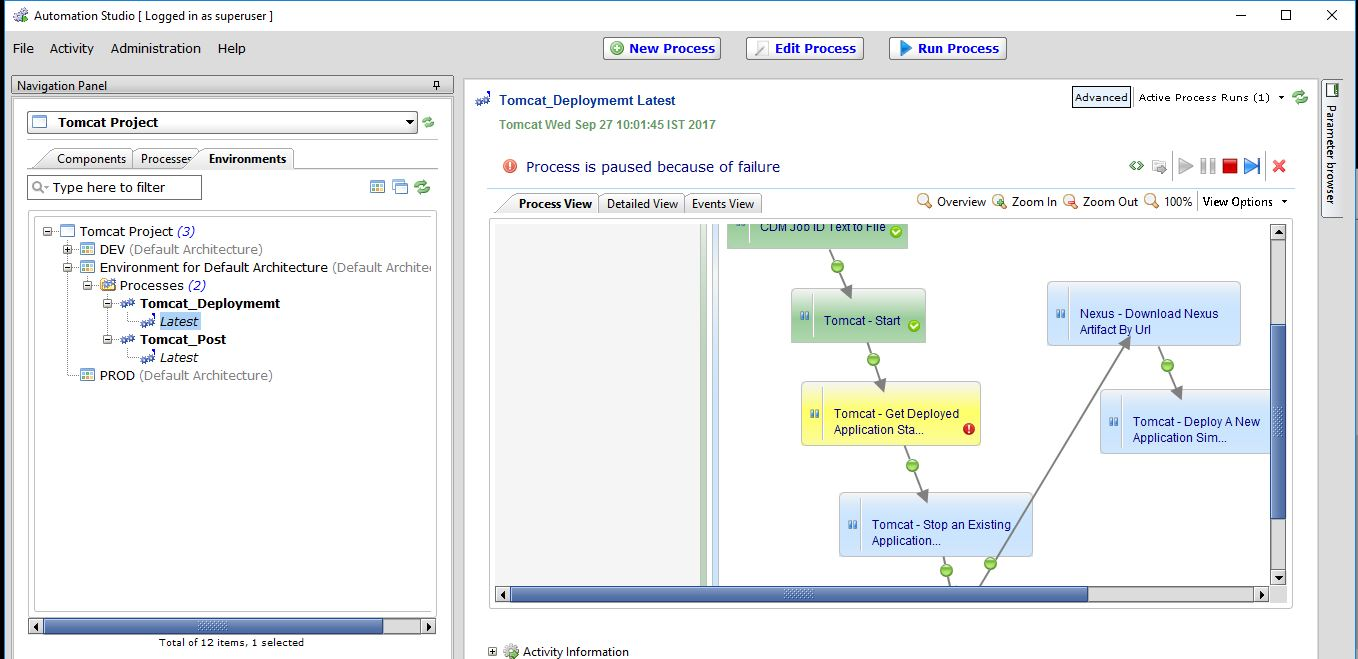
Task: Open the Help menu
Action: (231, 48)
